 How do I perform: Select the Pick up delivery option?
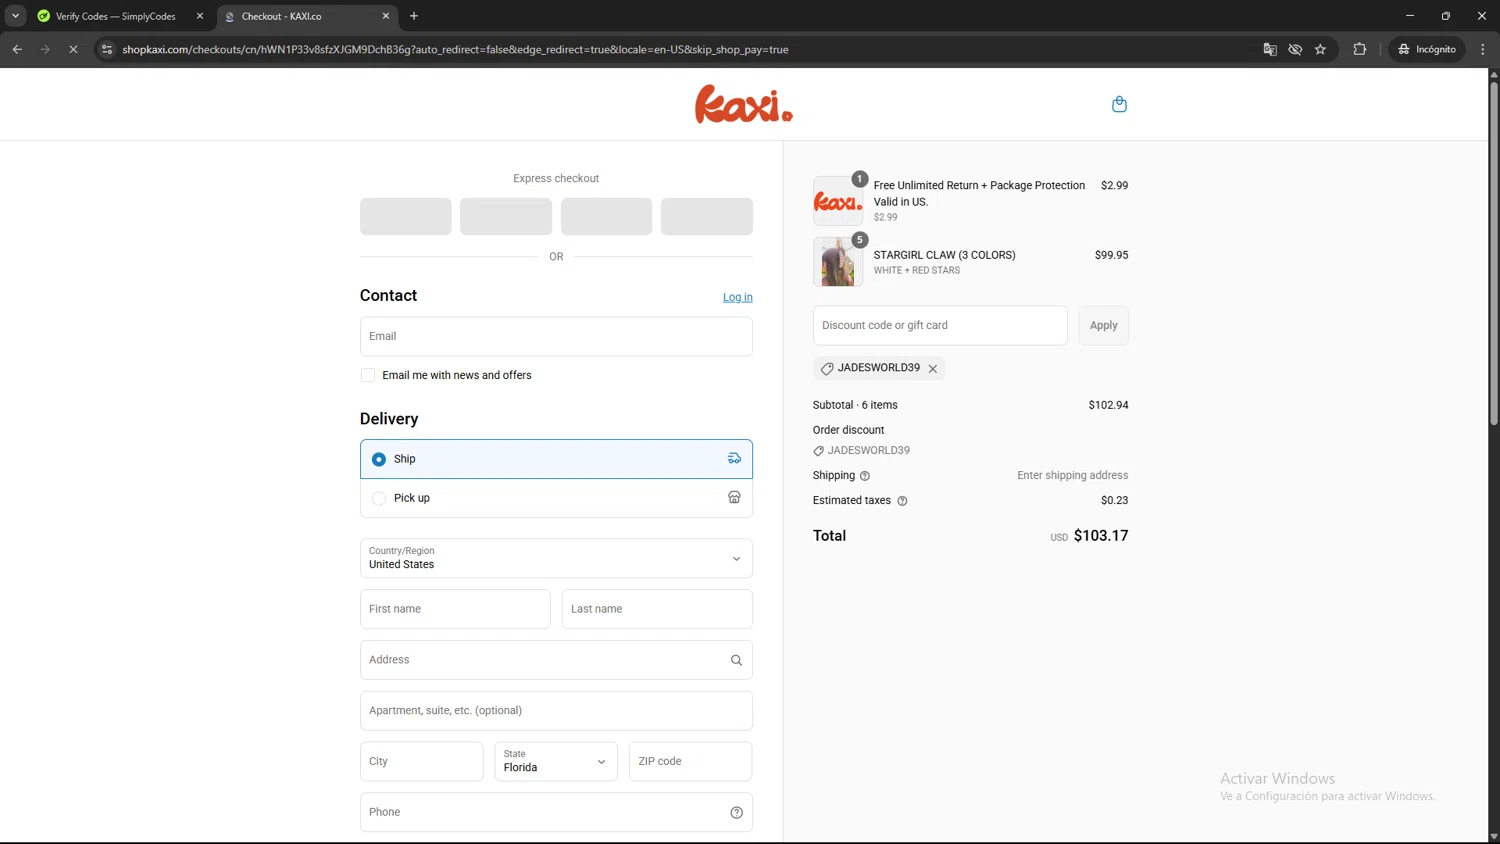(x=556, y=498)
